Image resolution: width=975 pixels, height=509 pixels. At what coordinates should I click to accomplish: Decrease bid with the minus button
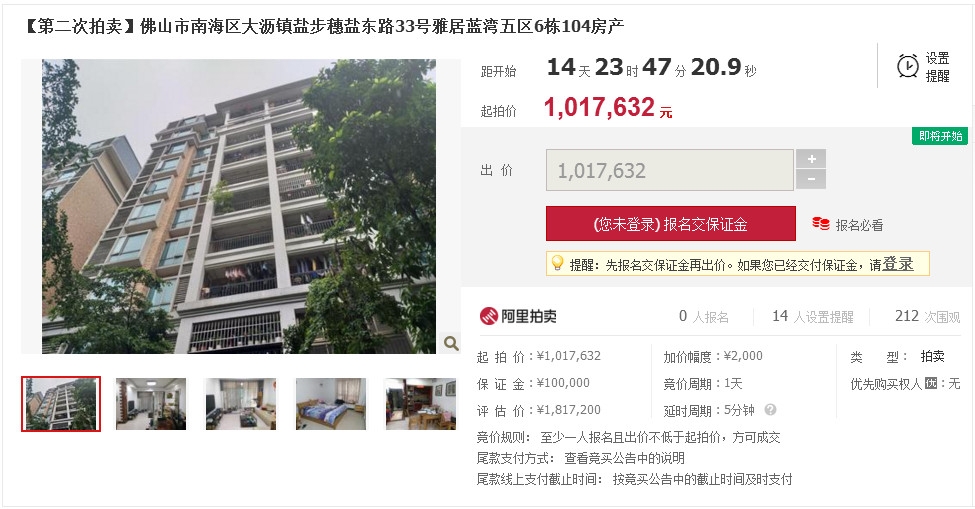811,180
